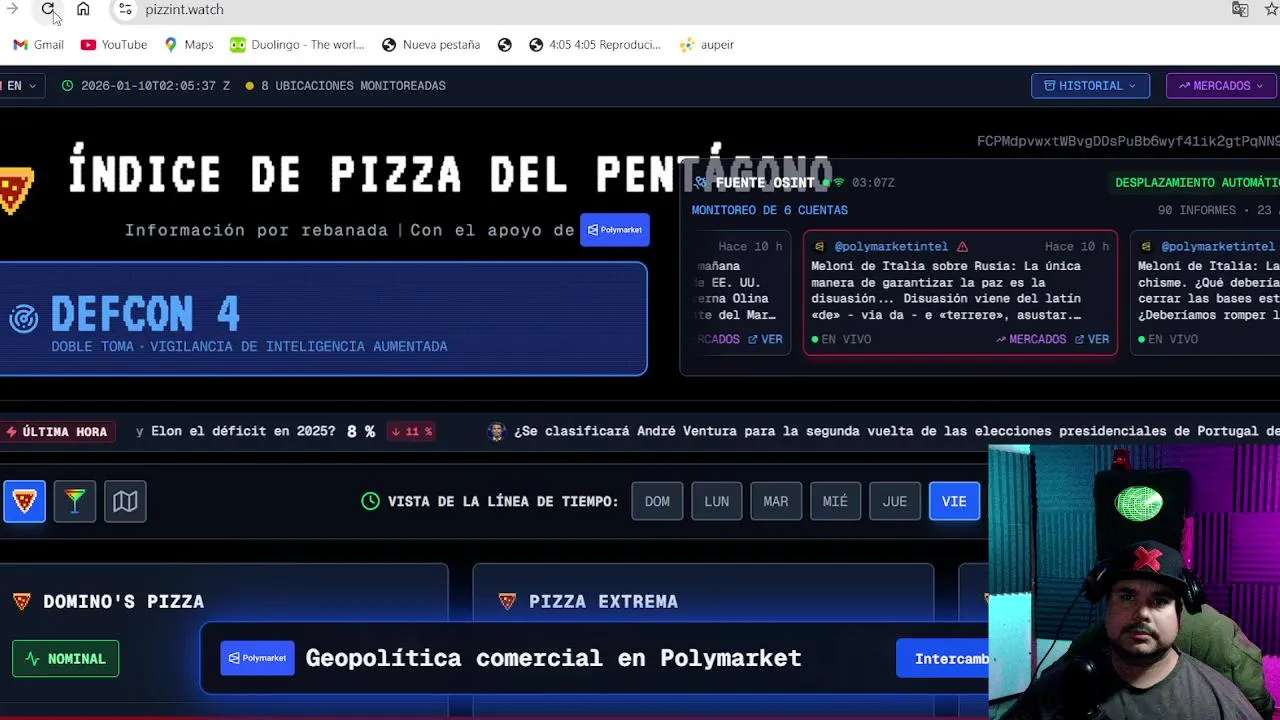Open VER link on Meloni Rusia card
This screenshot has height=720, width=1280.
point(1091,339)
